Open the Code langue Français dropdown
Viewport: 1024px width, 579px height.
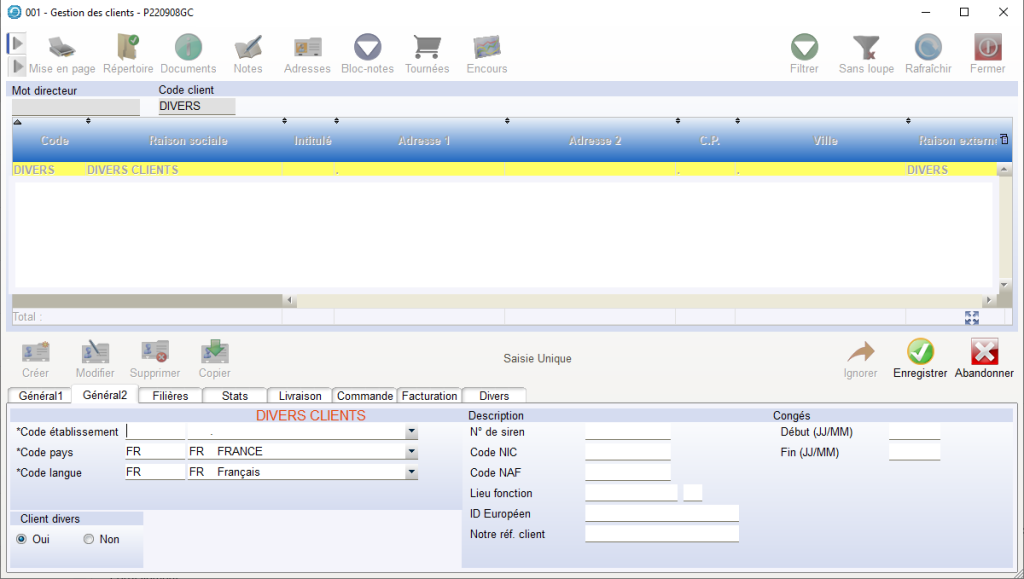(x=411, y=472)
